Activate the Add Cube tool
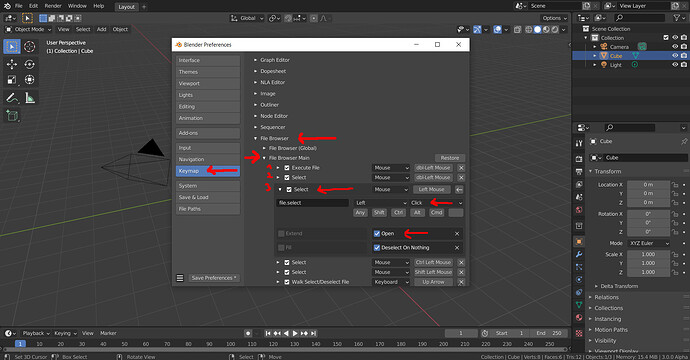690x360 pixels. click(x=12, y=116)
